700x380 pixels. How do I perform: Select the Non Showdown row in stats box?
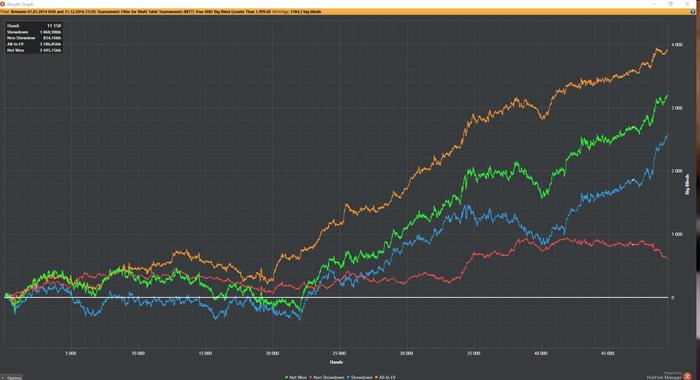tap(34, 38)
